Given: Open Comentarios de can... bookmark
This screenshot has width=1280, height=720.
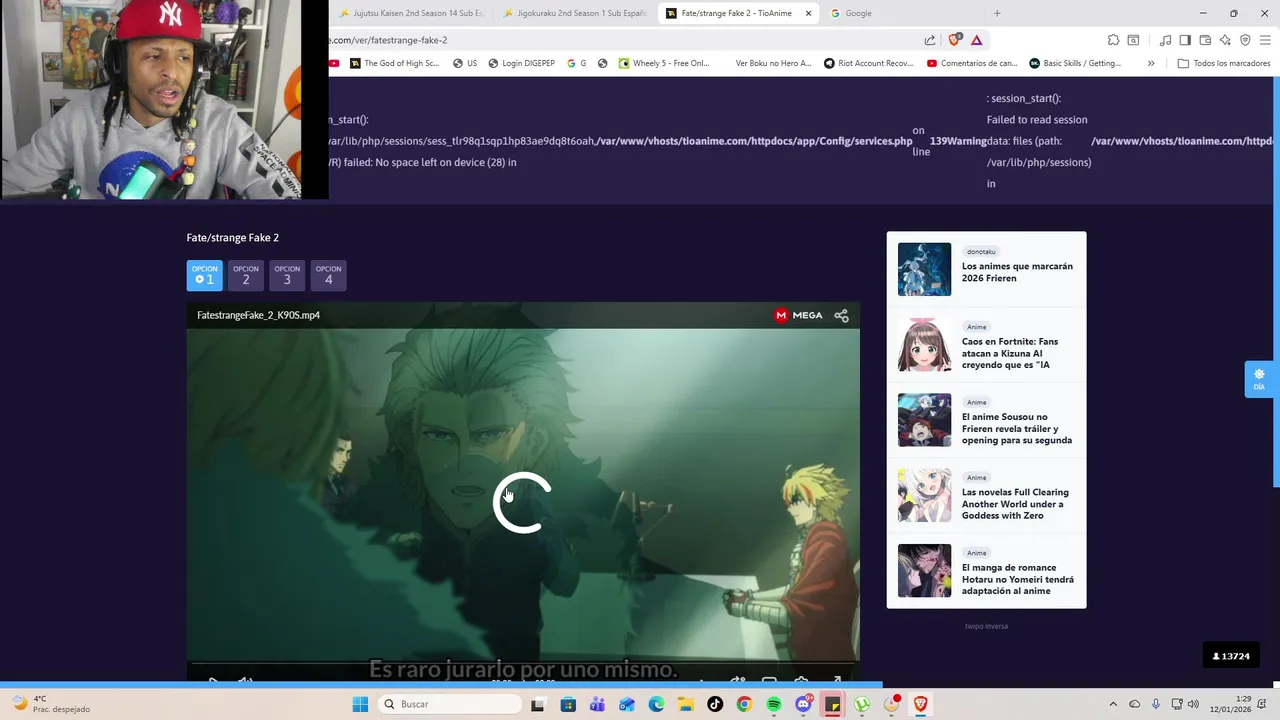Looking at the screenshot, I should point(972,63).
